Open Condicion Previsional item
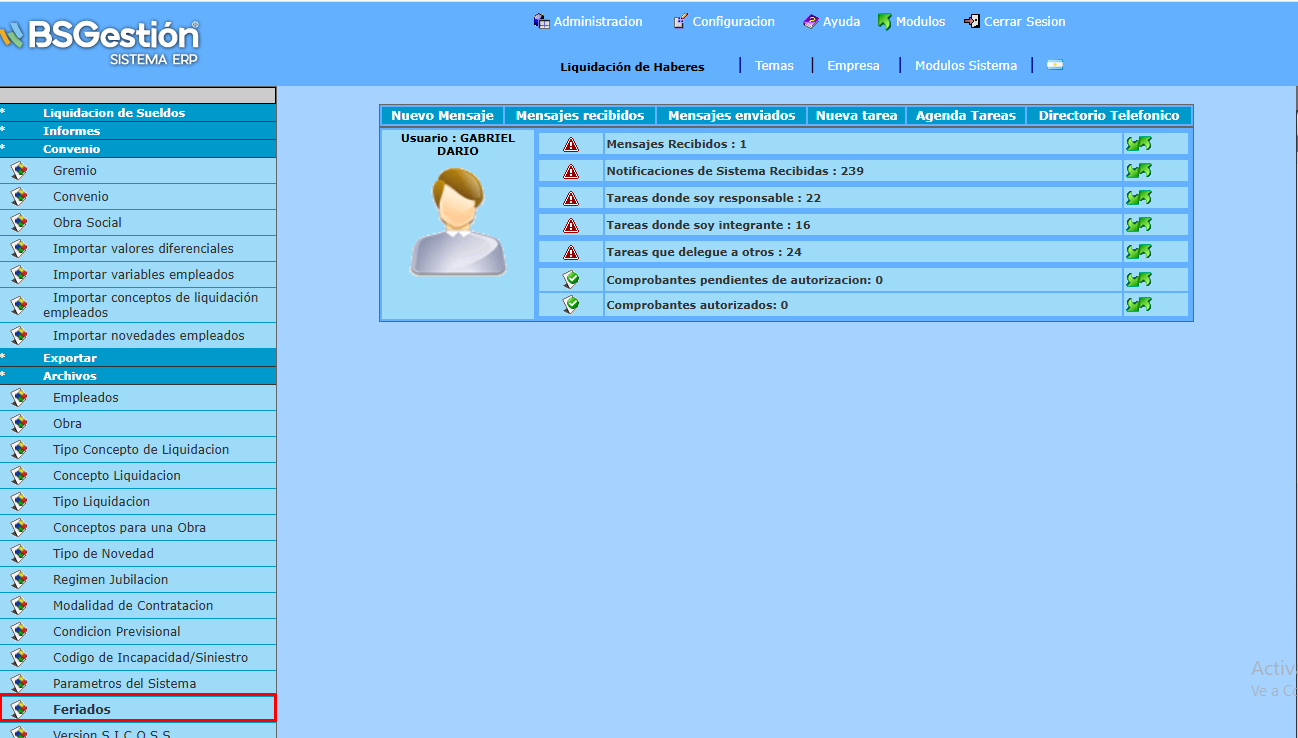The height and width of the screenshot is (738, 1298). click(117, 632)
